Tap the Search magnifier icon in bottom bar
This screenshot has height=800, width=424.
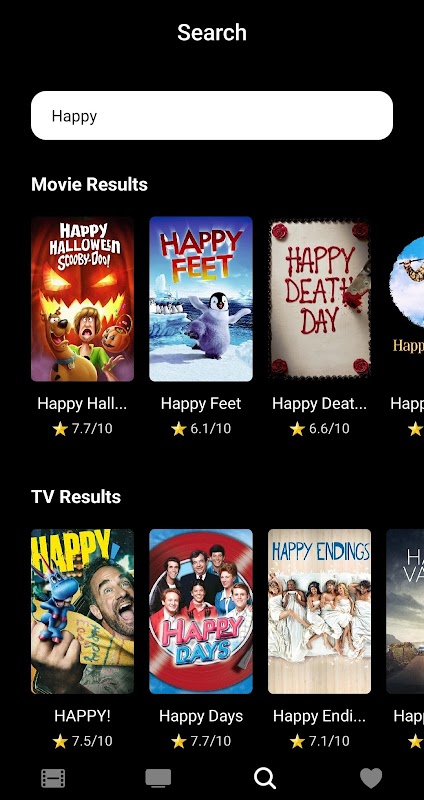coord(265,779)
